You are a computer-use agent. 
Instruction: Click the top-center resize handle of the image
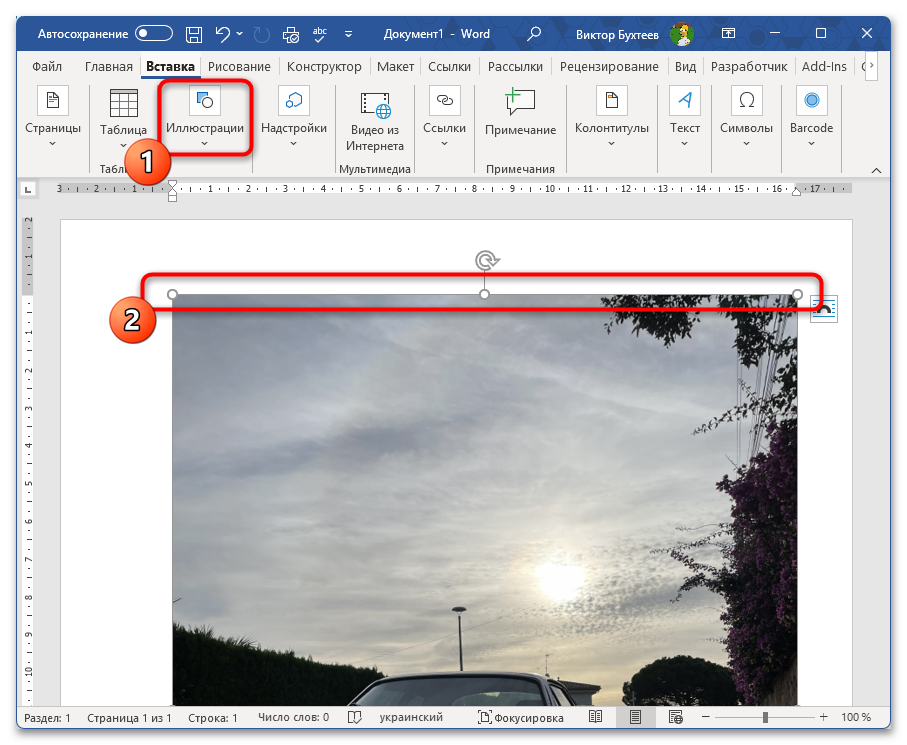[485, 295]
